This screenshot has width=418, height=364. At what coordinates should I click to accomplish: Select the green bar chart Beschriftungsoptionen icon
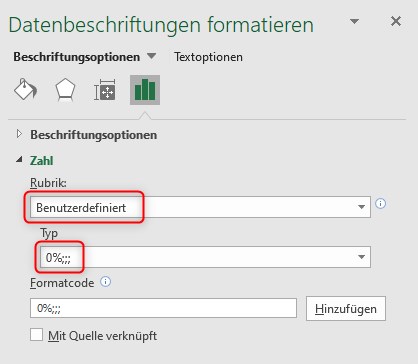tap(145, 90)
